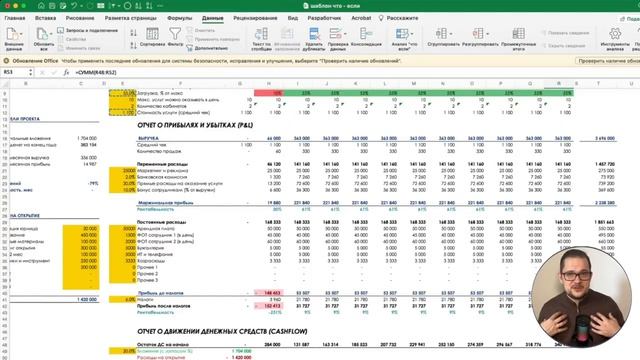
Task: Click the Прочее 2 row label
Action: tap(148, 274)
